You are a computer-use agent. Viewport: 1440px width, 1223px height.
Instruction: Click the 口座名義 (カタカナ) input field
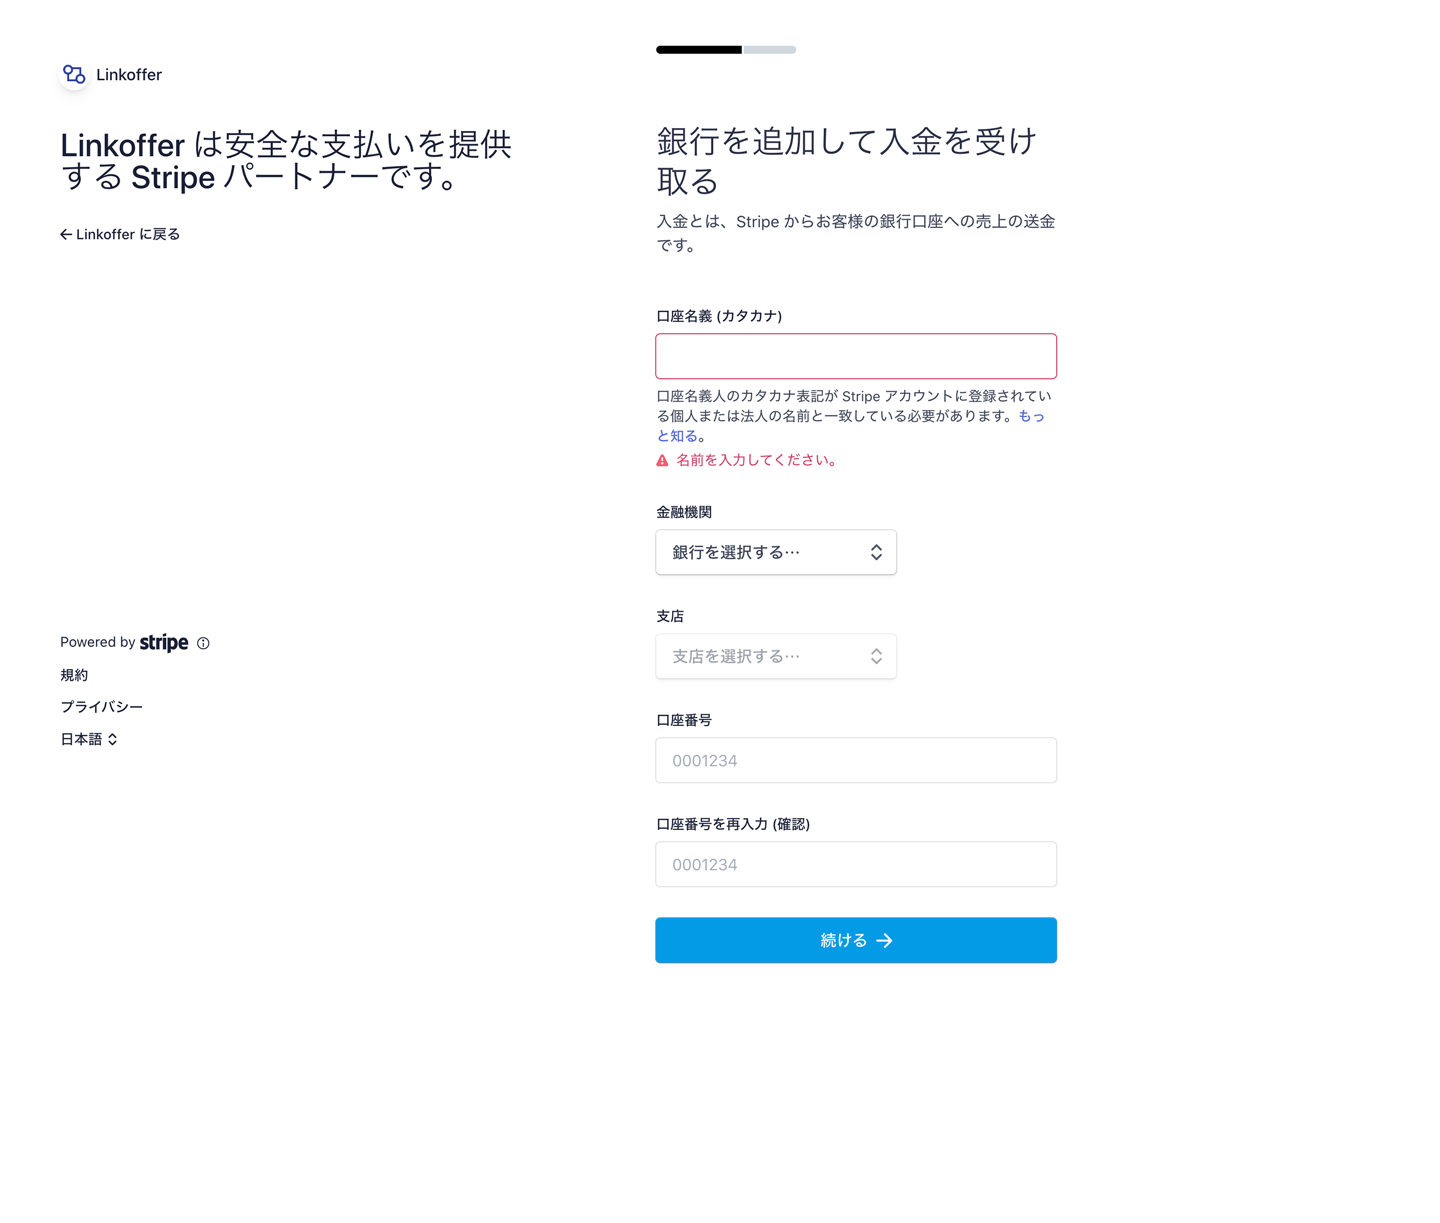(856, 357)
